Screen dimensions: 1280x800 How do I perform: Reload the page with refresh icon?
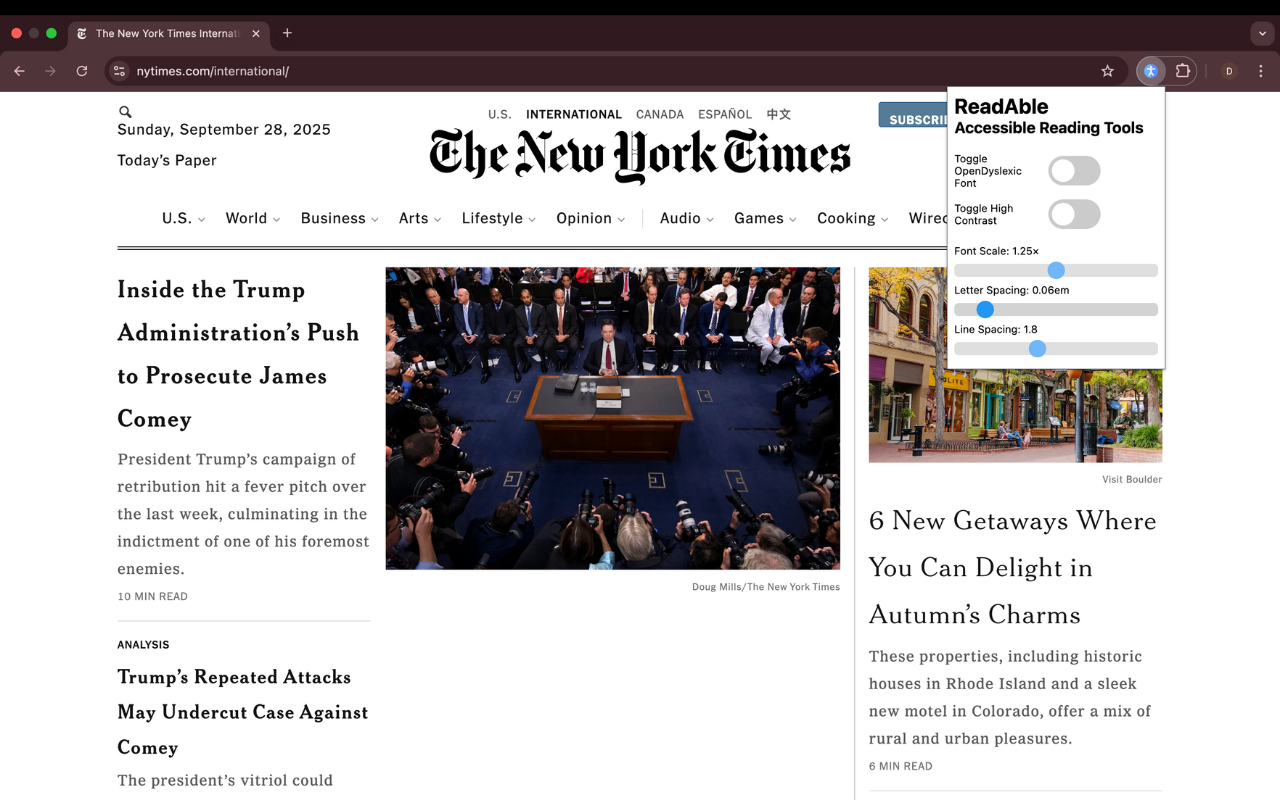(82, 71)
